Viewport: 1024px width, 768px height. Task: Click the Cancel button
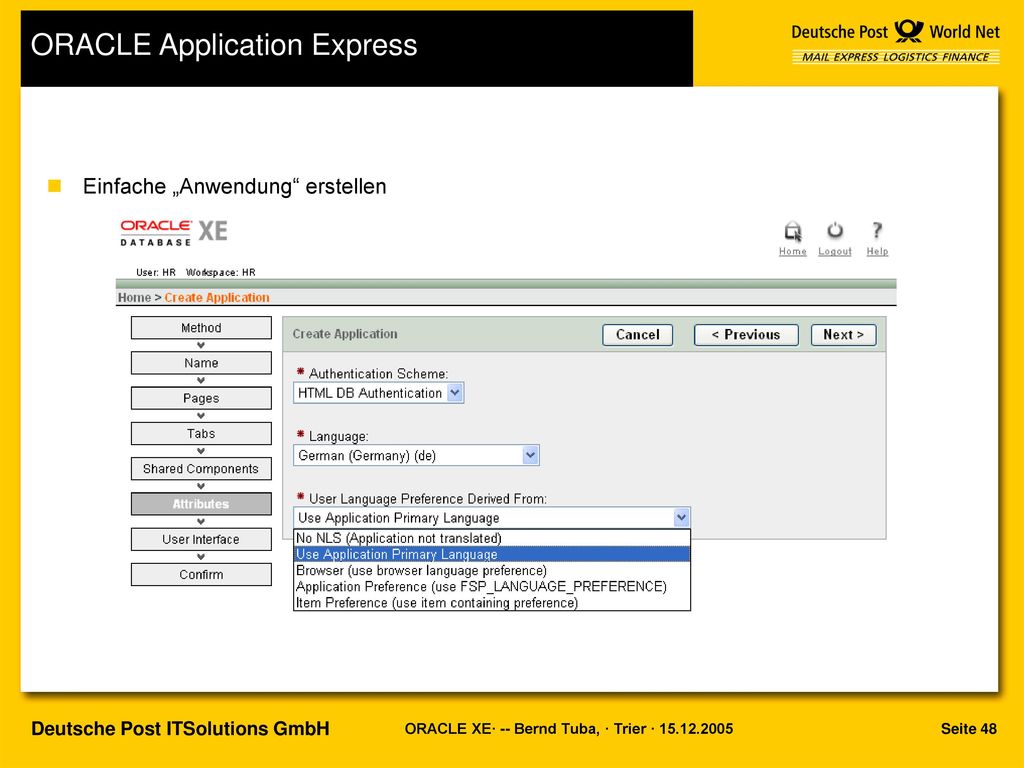click(x=637, y=335)
